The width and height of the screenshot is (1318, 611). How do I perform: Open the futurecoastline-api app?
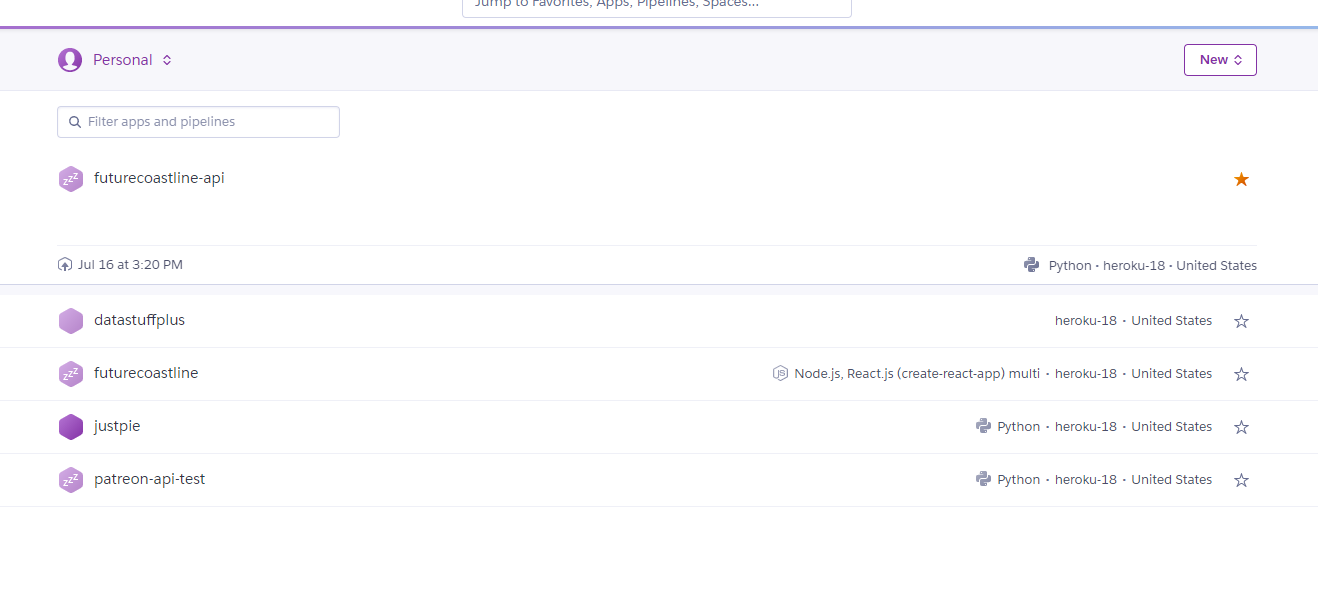tap(159, 178)
